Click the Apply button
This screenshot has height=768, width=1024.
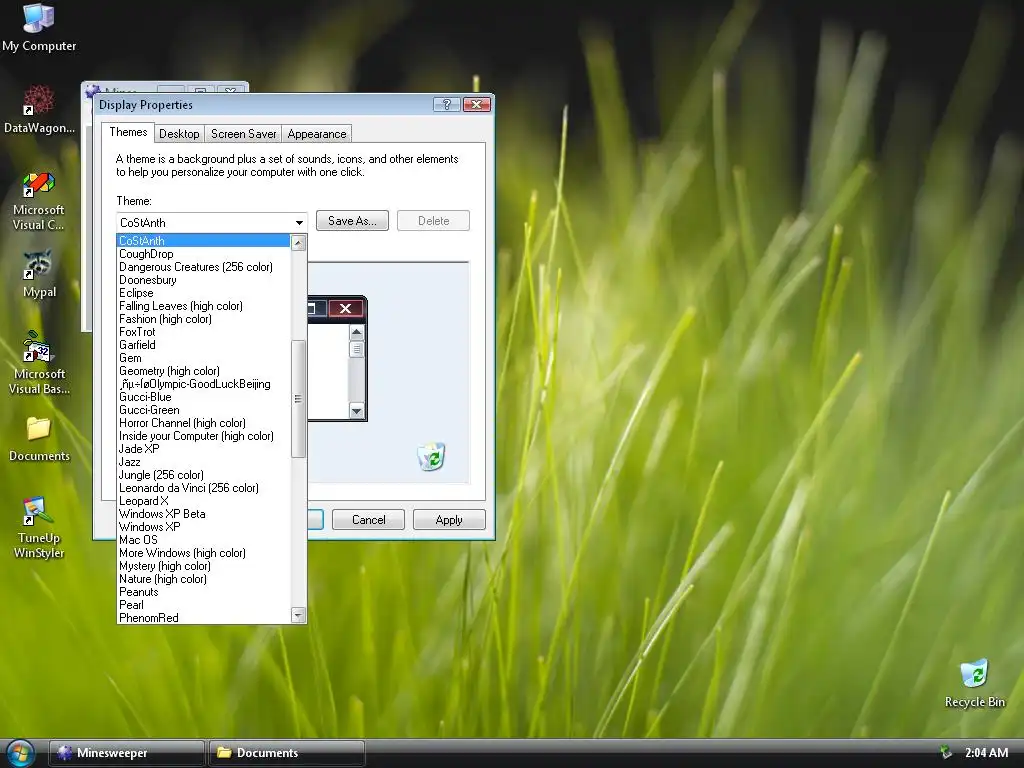[x=449, y=520]
